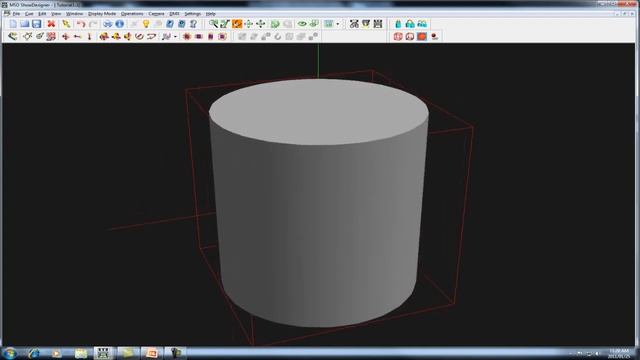Open the Display Mode menu
This screenshot has width=640, height=360.
102,14
